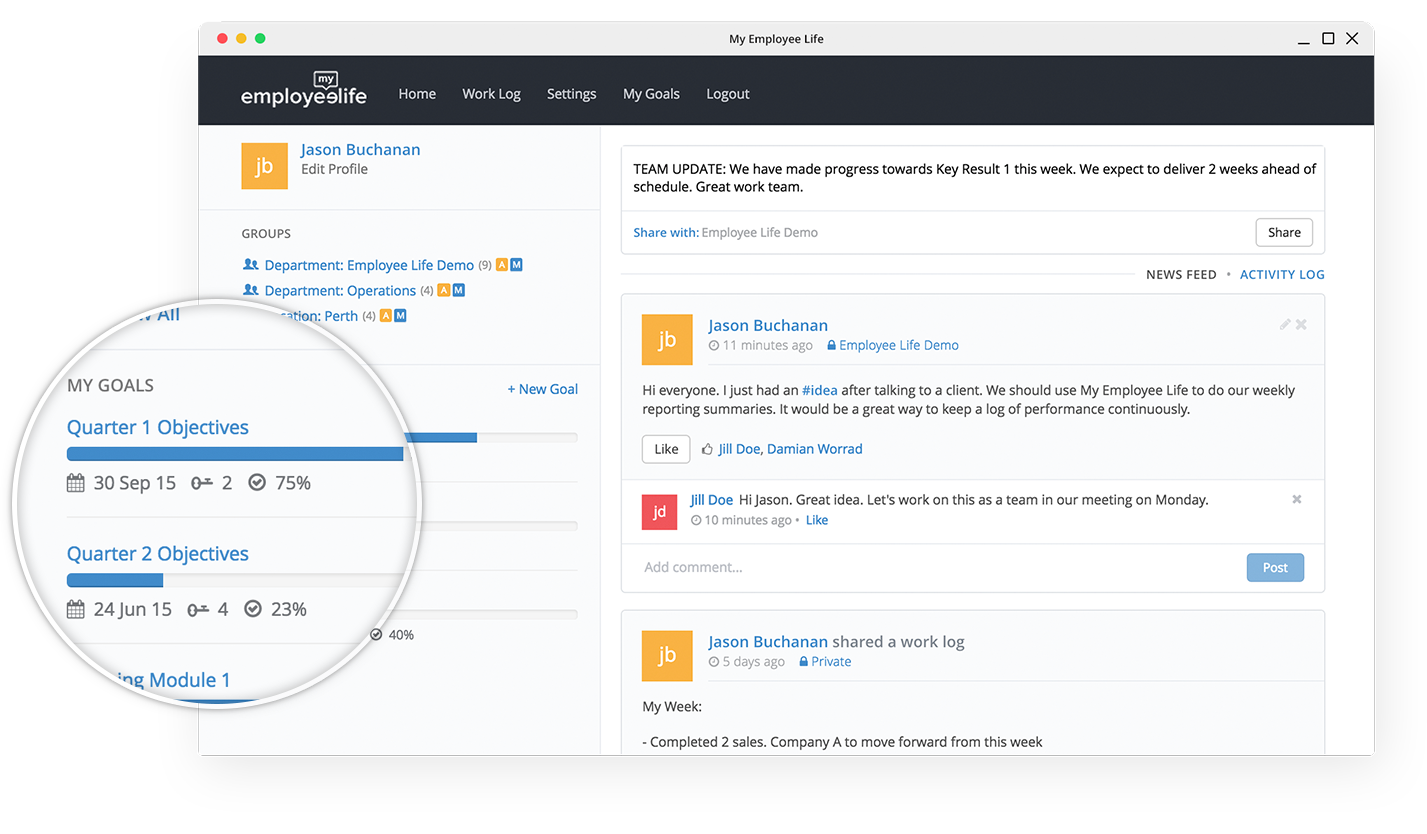
Task: Delete Jason's idea post with the X icon
Action: coord(1301,324)
